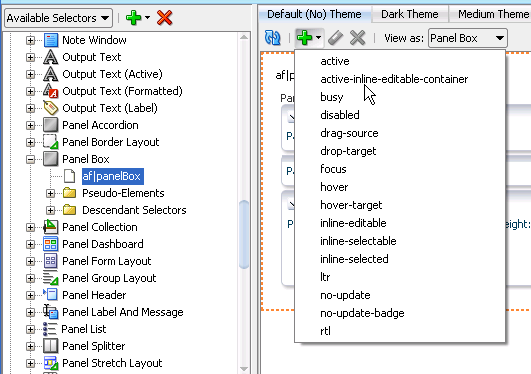This screenshot has width=531, height=374.
Task: Click the selector tree scrollbar thumb
Action: pyautogui.click(x=244, y=234)
